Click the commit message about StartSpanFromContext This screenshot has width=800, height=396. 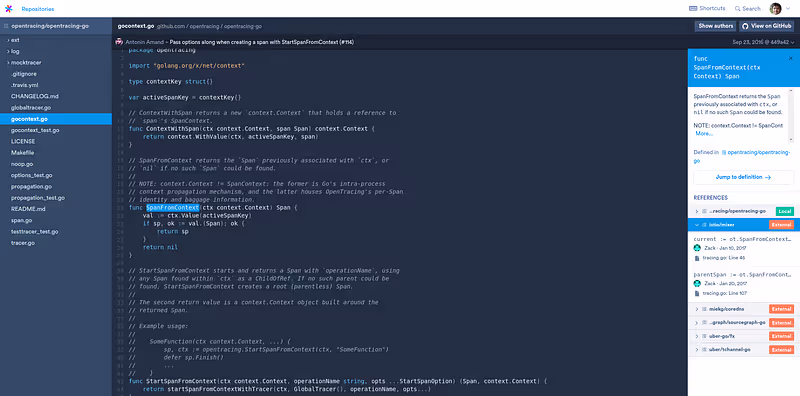pos(261,42)
